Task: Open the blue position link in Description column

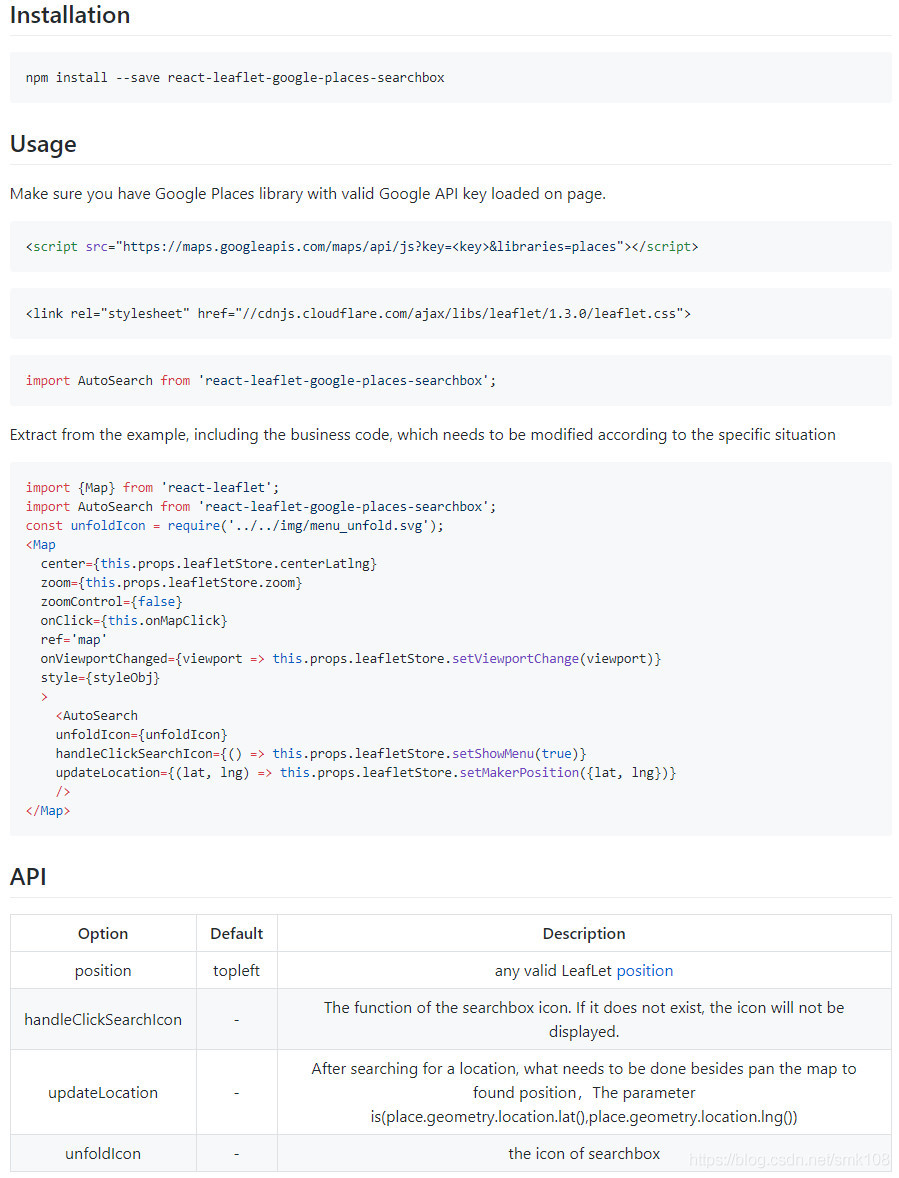Action: click(644, 971)
